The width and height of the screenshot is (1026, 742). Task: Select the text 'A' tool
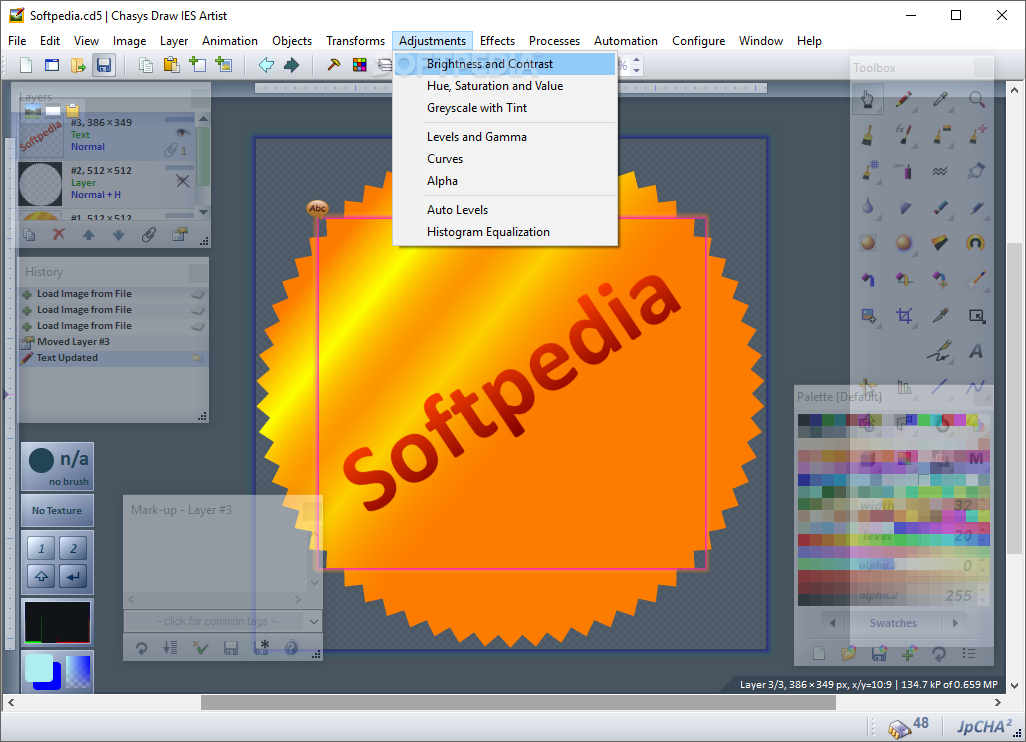coord(976,352)
